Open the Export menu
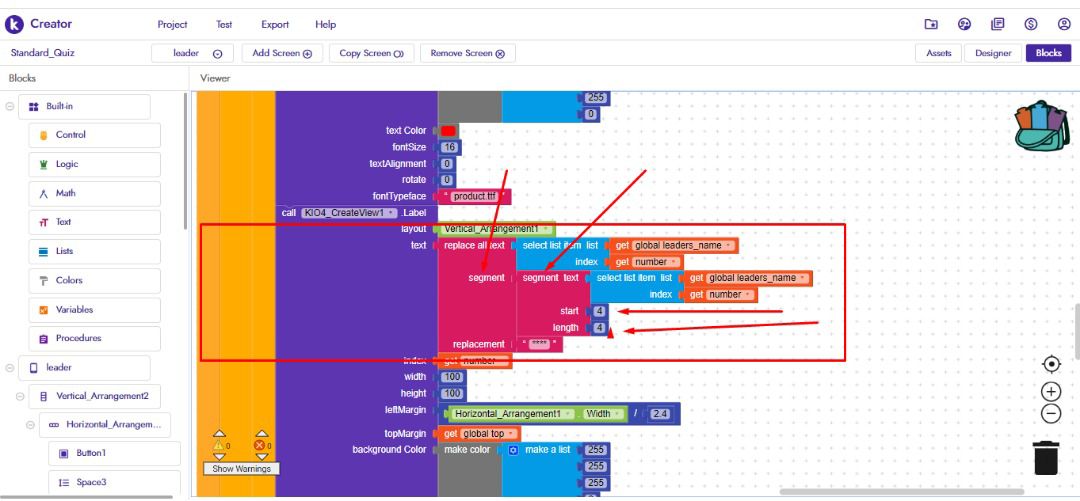Screen dimensions: 1080x501 coord(275,25)
